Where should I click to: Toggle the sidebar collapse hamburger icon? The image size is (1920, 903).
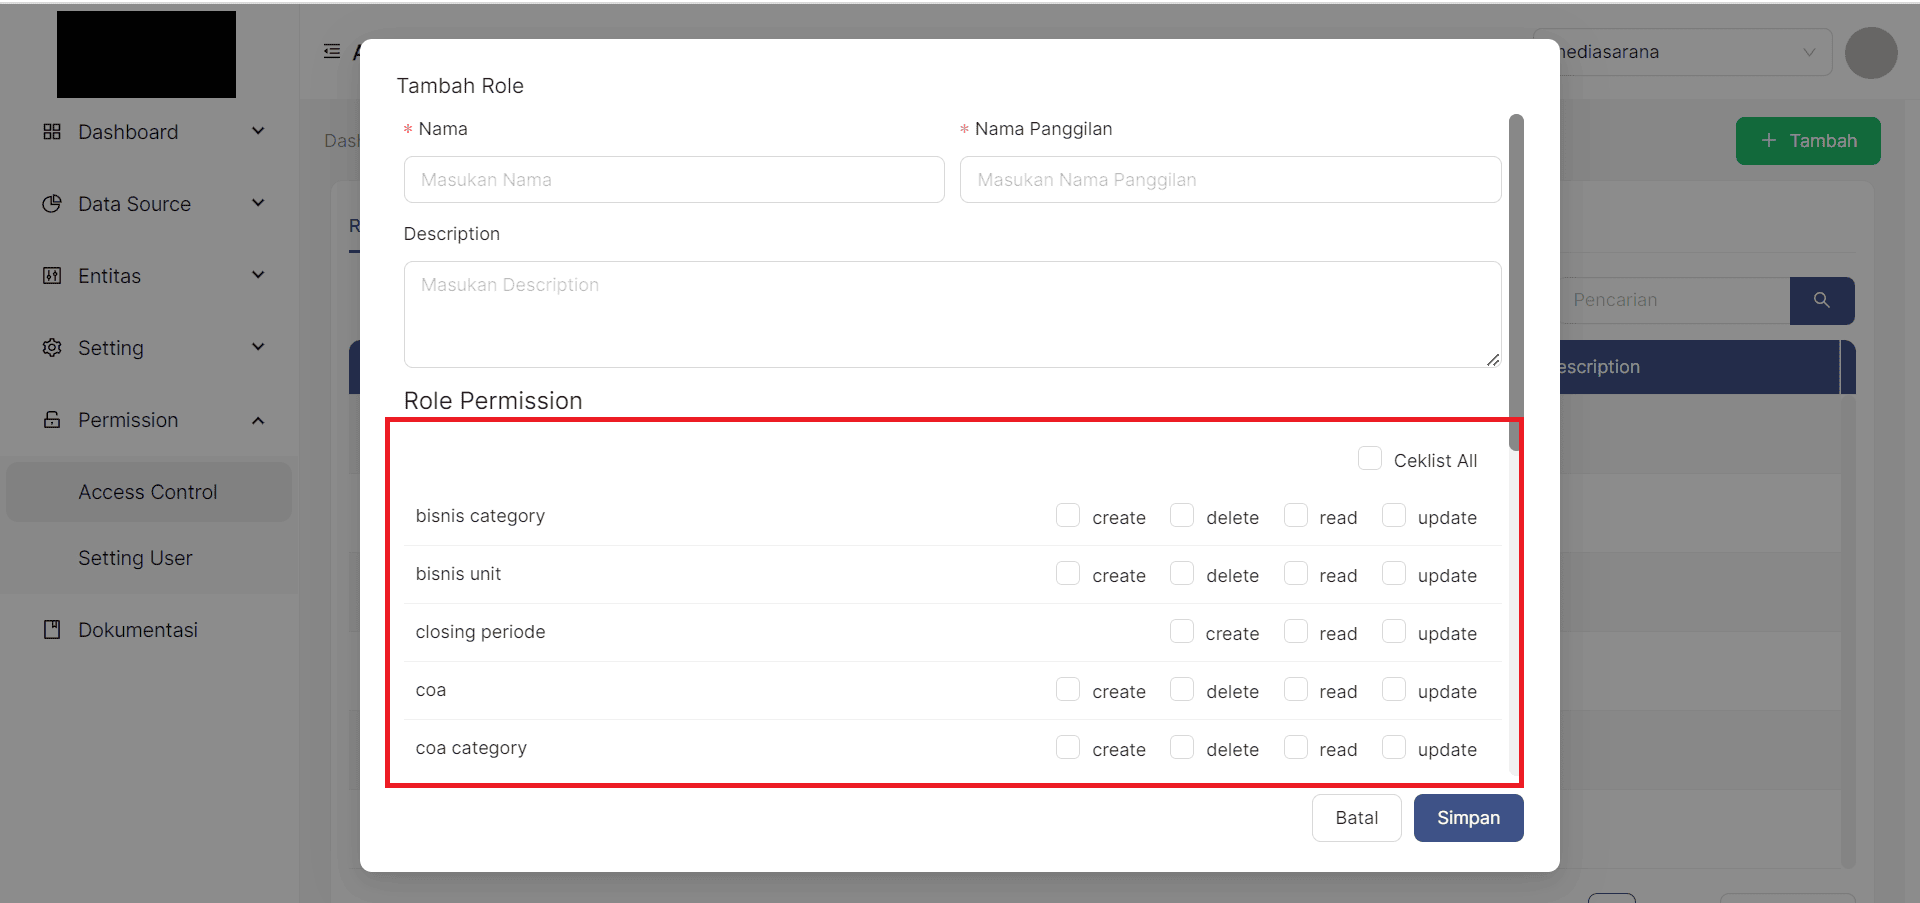(332, 51)
